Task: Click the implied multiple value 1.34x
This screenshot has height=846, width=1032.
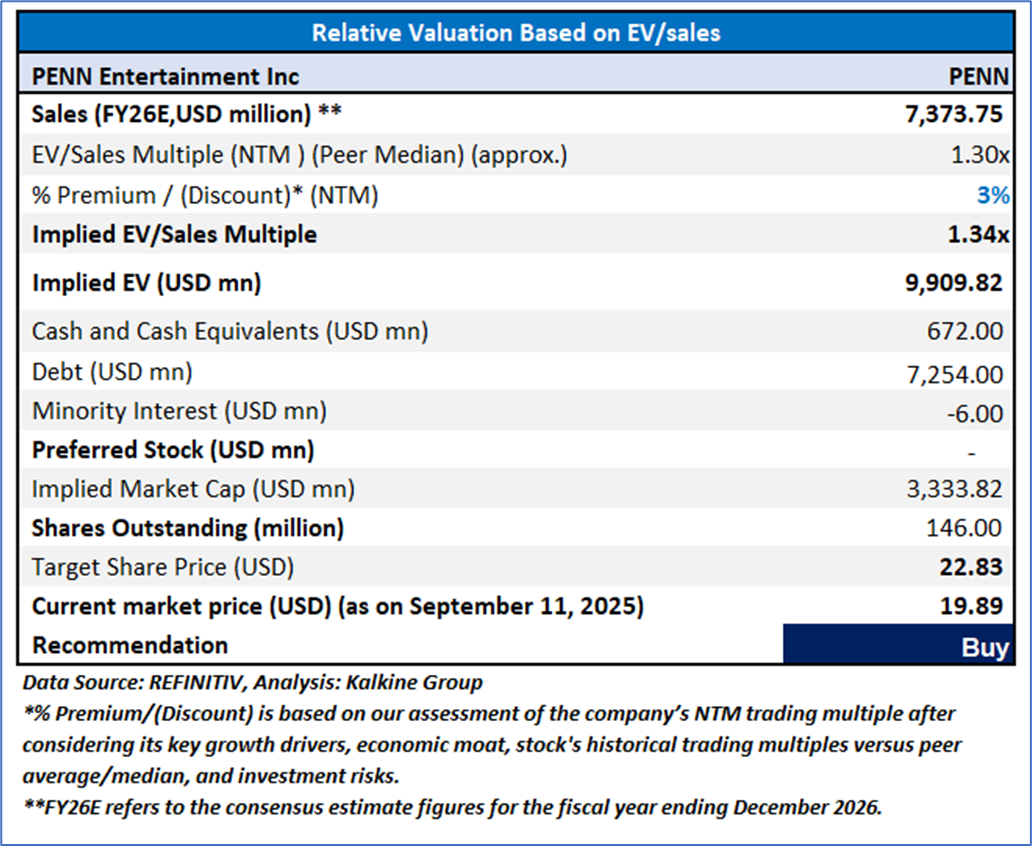Action: [x=978, y=235]
